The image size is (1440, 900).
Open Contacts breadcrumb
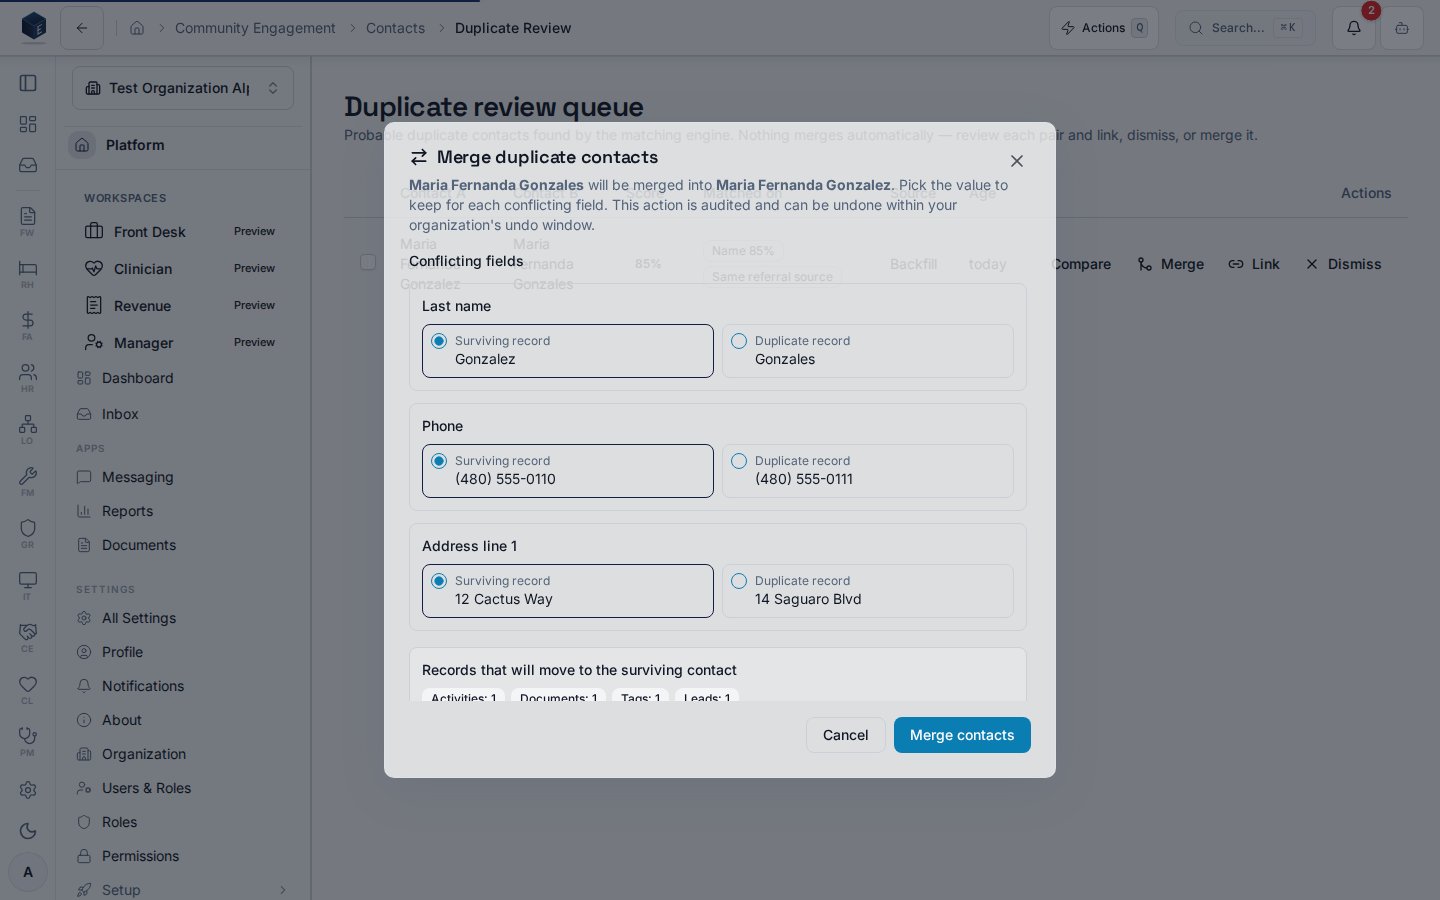pos(395,28)
